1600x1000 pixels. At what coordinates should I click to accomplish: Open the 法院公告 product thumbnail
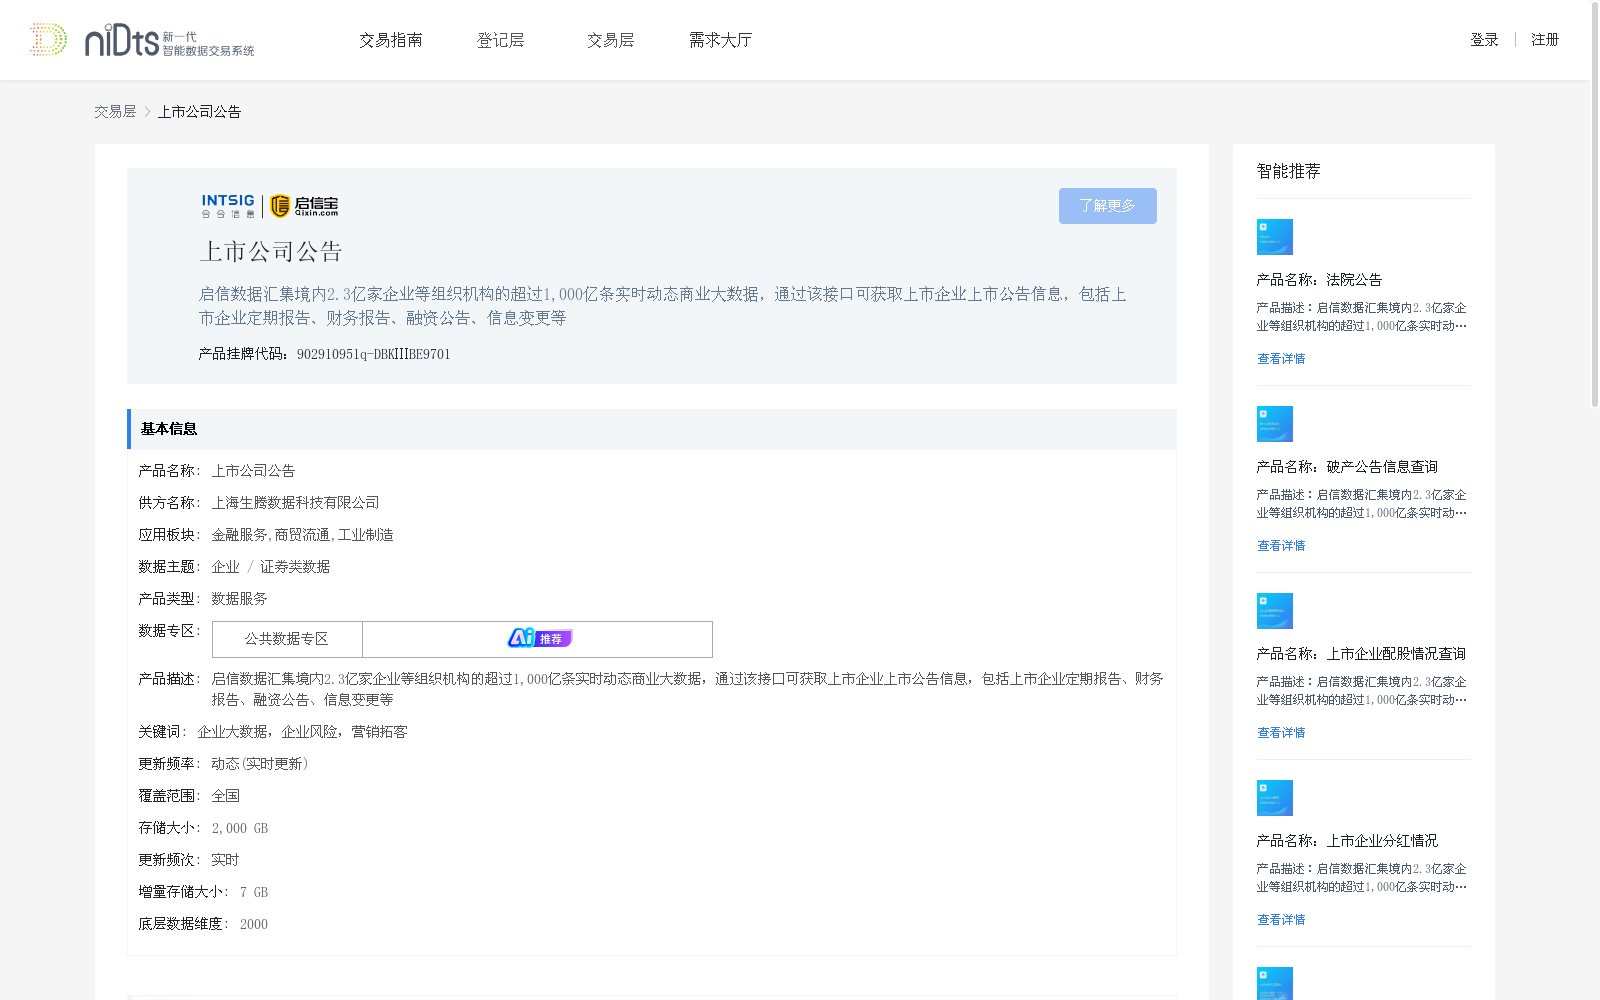pos(1275,237)
